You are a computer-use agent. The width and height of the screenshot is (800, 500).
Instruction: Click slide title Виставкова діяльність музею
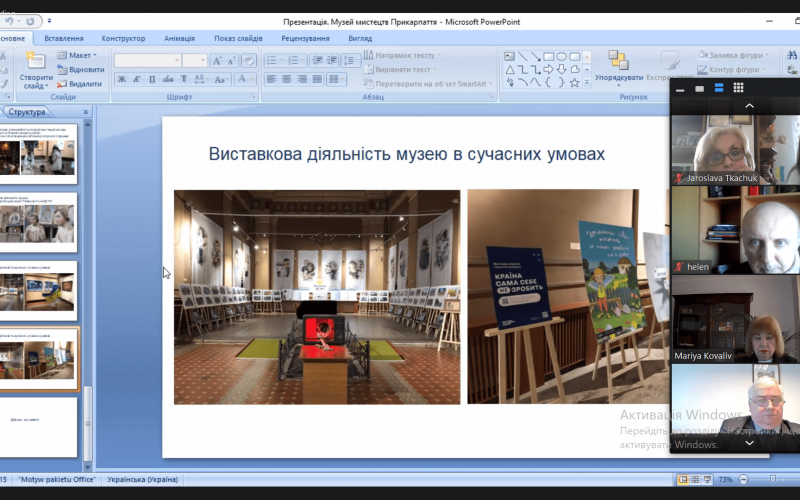407,154
